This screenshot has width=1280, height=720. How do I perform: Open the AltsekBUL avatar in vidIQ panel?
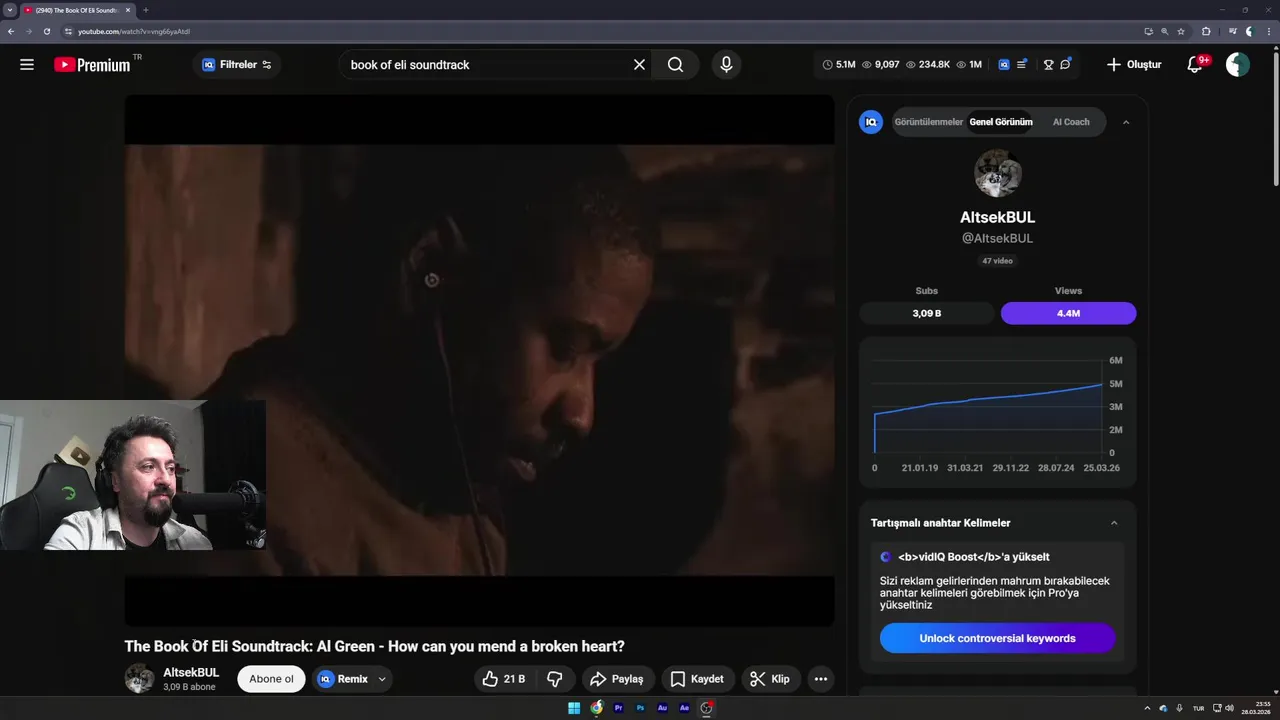[998, 174]
